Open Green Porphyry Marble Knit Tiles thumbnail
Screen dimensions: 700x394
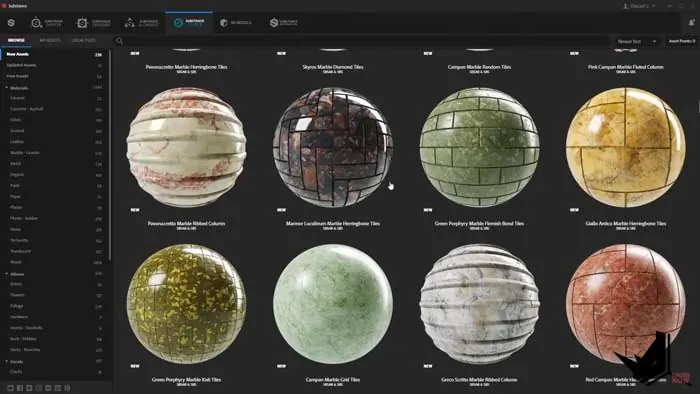pos(187,303)
